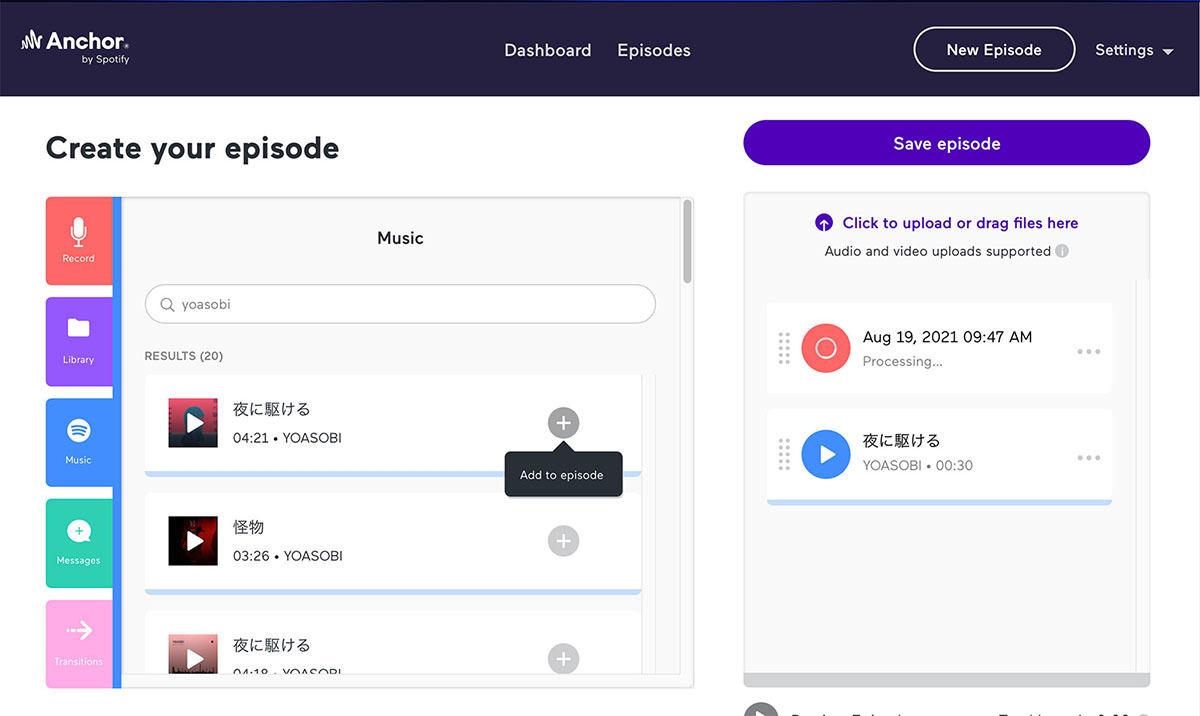The image size is (1200, 716).
Task: Preview the 04:21 夜に駆ける track thumbnail
Action: point(193,423)
